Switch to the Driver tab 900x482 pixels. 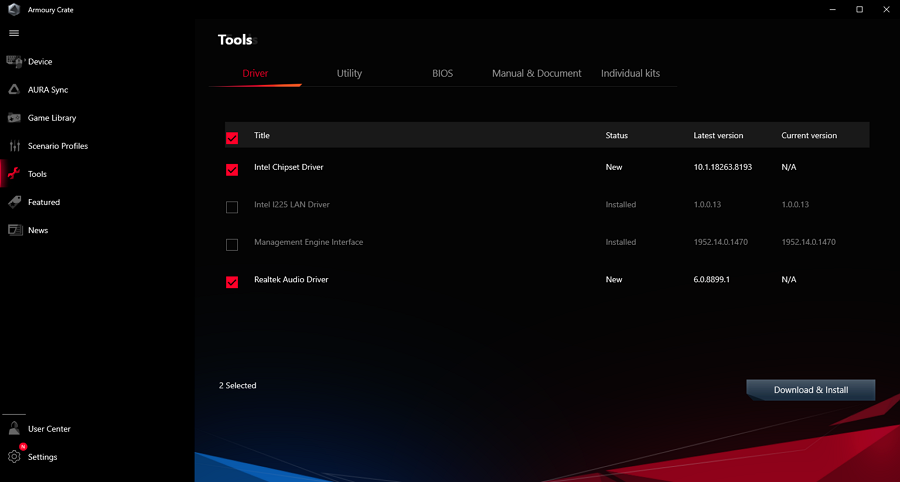[x=255, y=73]
